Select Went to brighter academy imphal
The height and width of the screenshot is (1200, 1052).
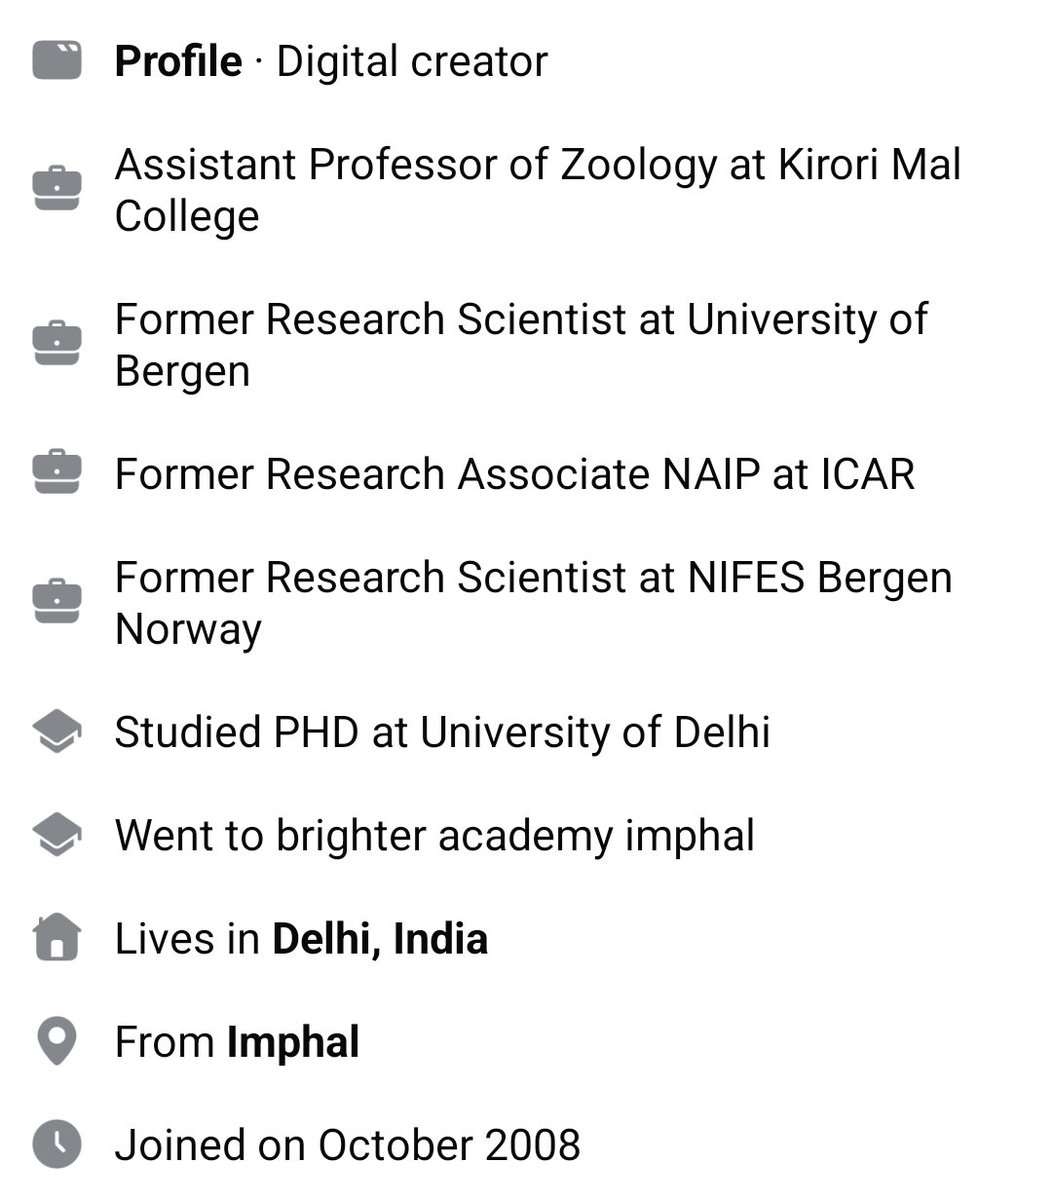(x=434, y=836)
